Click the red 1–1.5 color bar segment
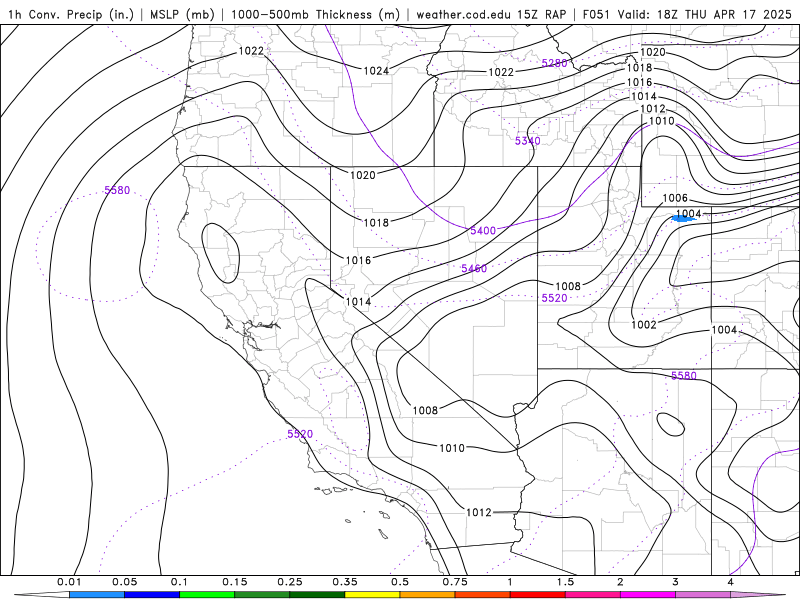This screenshot has height=600, width=800. click(538, 595)
